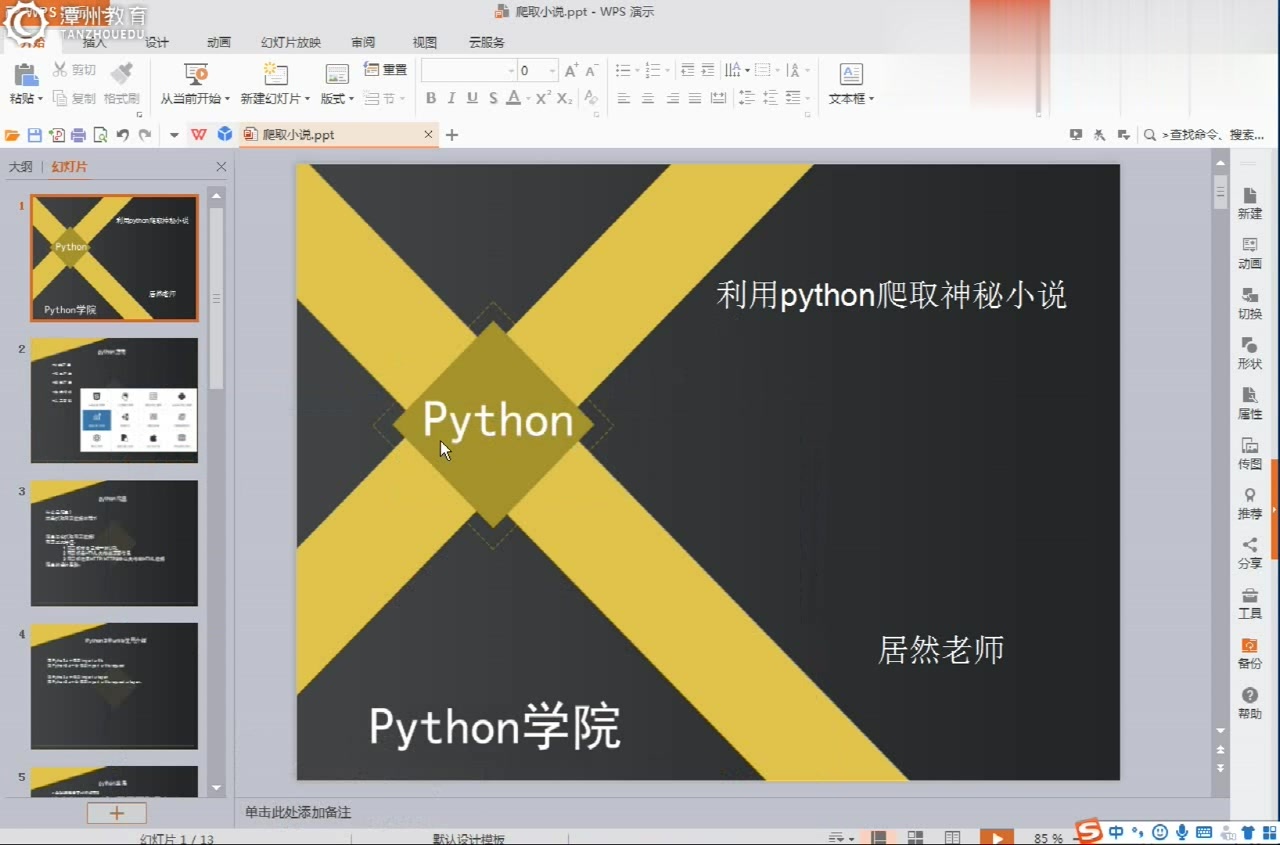The height and width of the screenshot is (845, 1280).
Task: Decrease font size with A- icon
Action: (591, 70)
